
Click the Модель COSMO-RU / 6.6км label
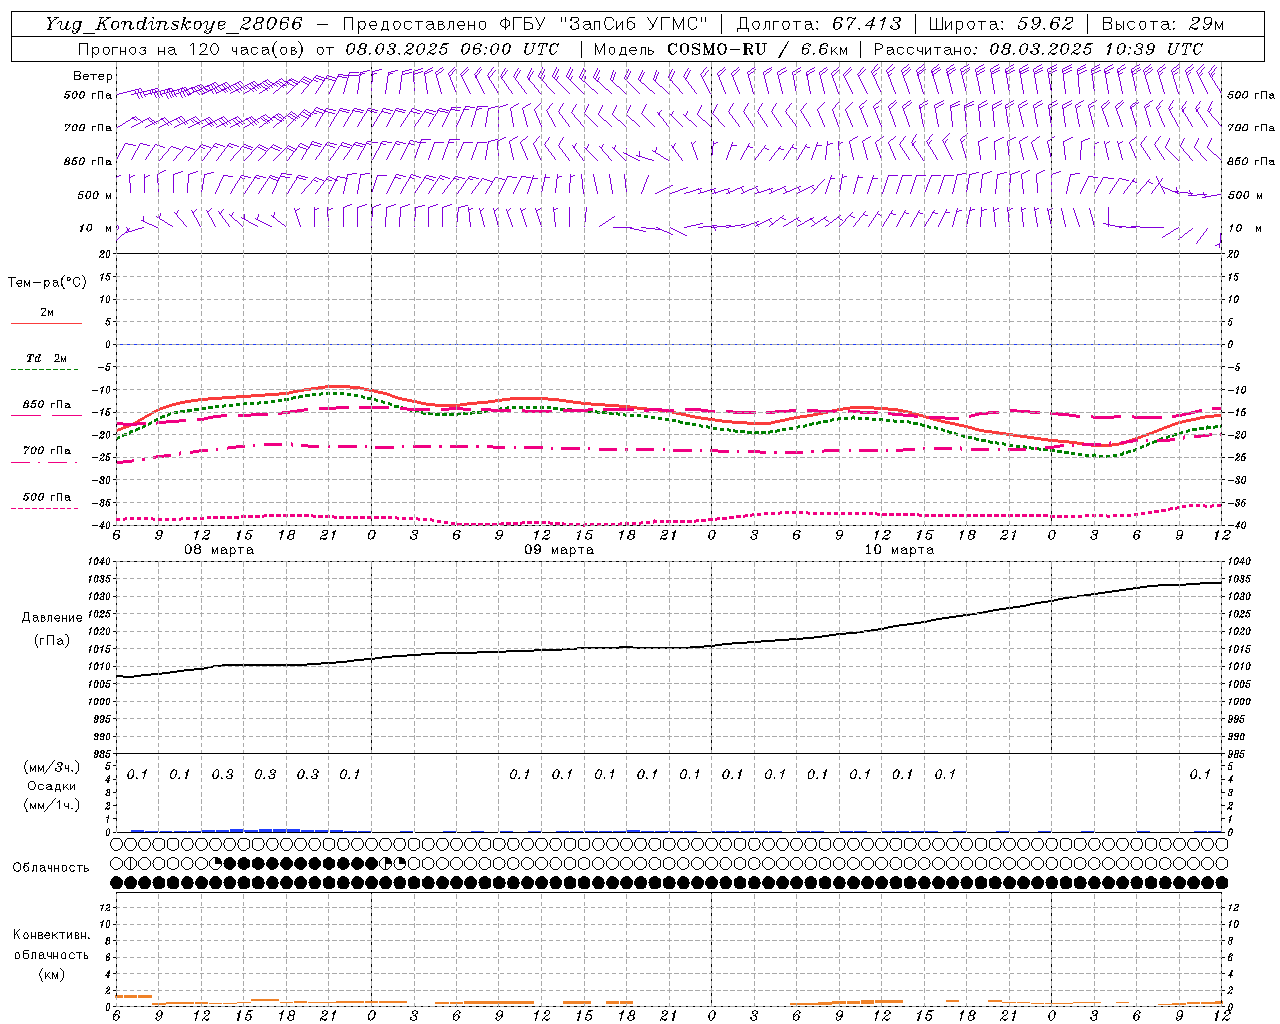tap(720, 49)
